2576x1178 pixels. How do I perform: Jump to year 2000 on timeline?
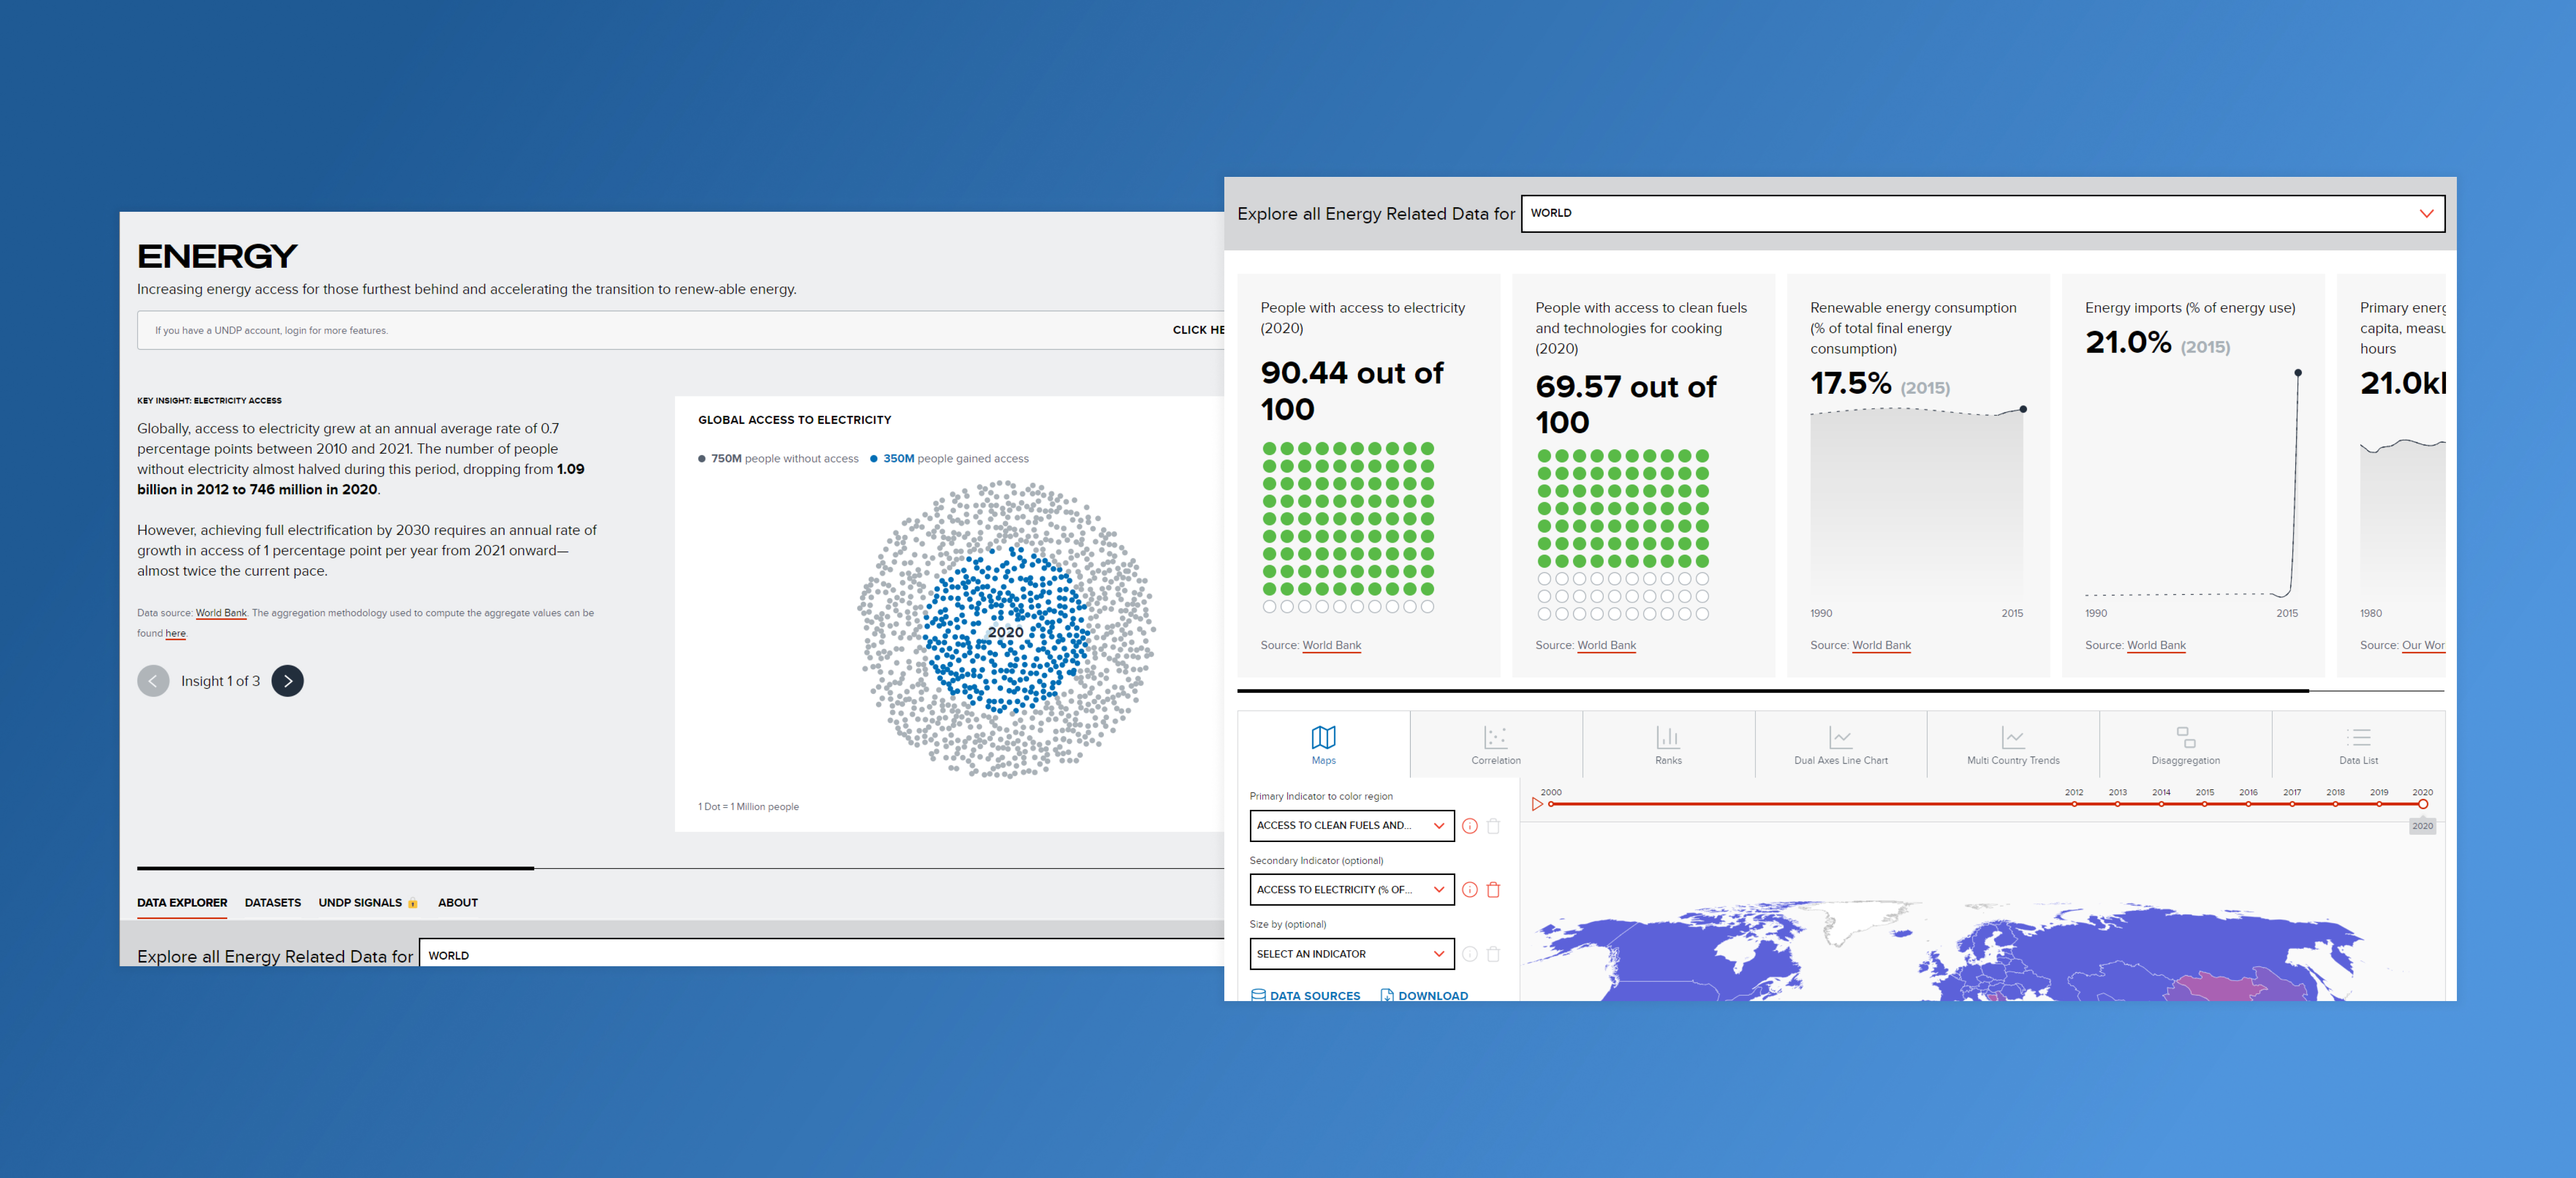[x=1551, y=804]
